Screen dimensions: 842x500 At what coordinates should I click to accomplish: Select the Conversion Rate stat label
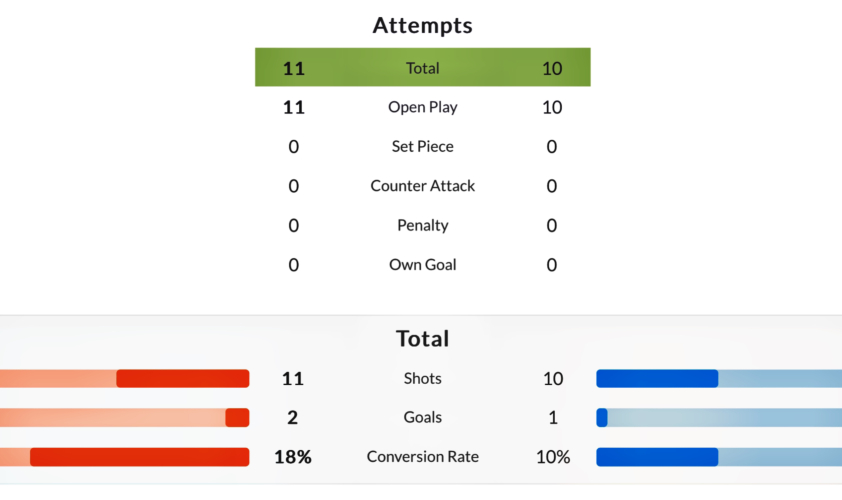pos(422,457)
